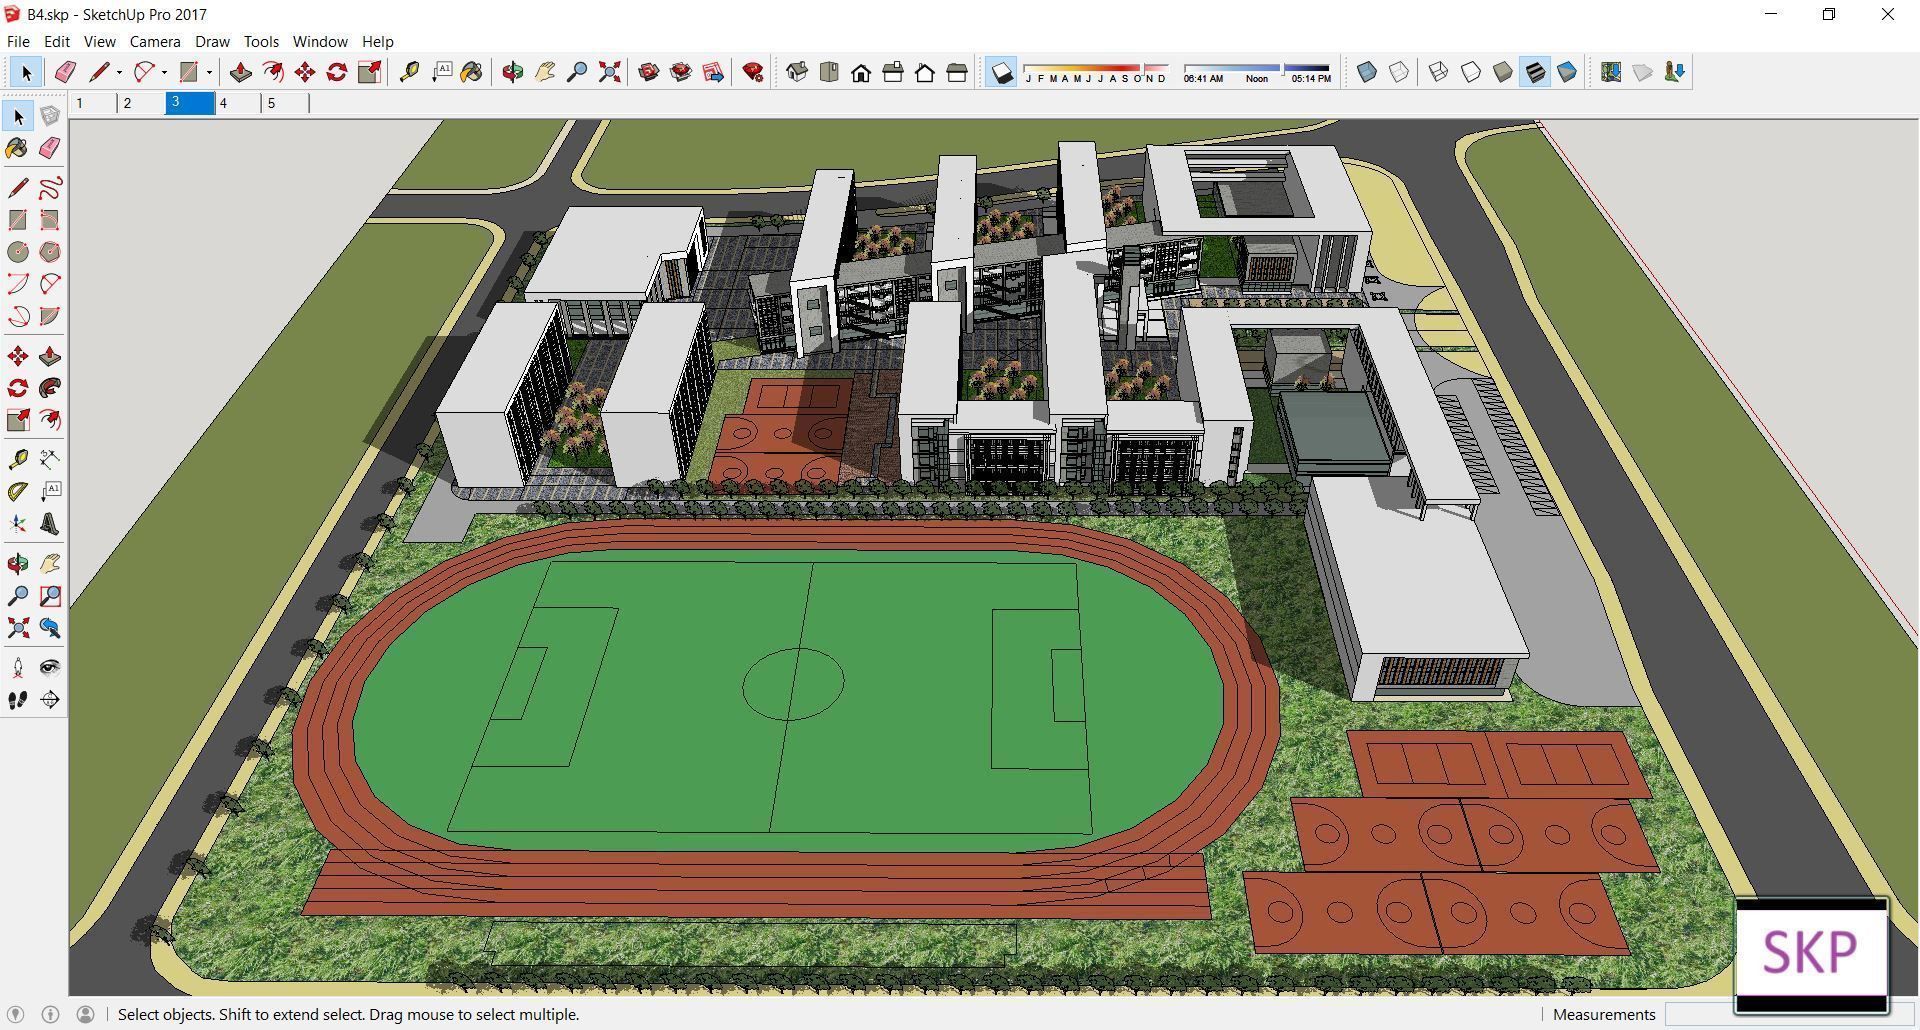
Task: Select the Pan tool in the left sidebar
Action: pos(51,562)
